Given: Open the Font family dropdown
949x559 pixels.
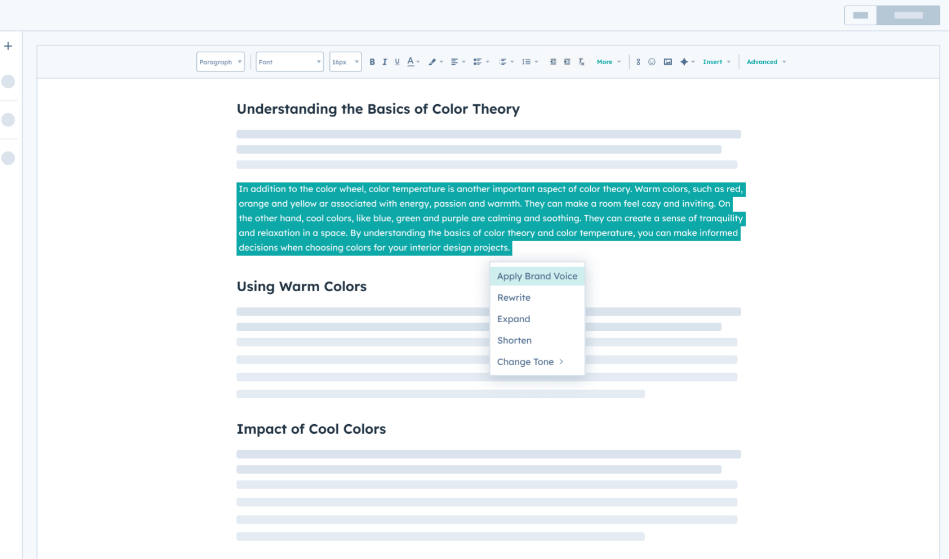Looking at the screenshot, I should (289, 62).
